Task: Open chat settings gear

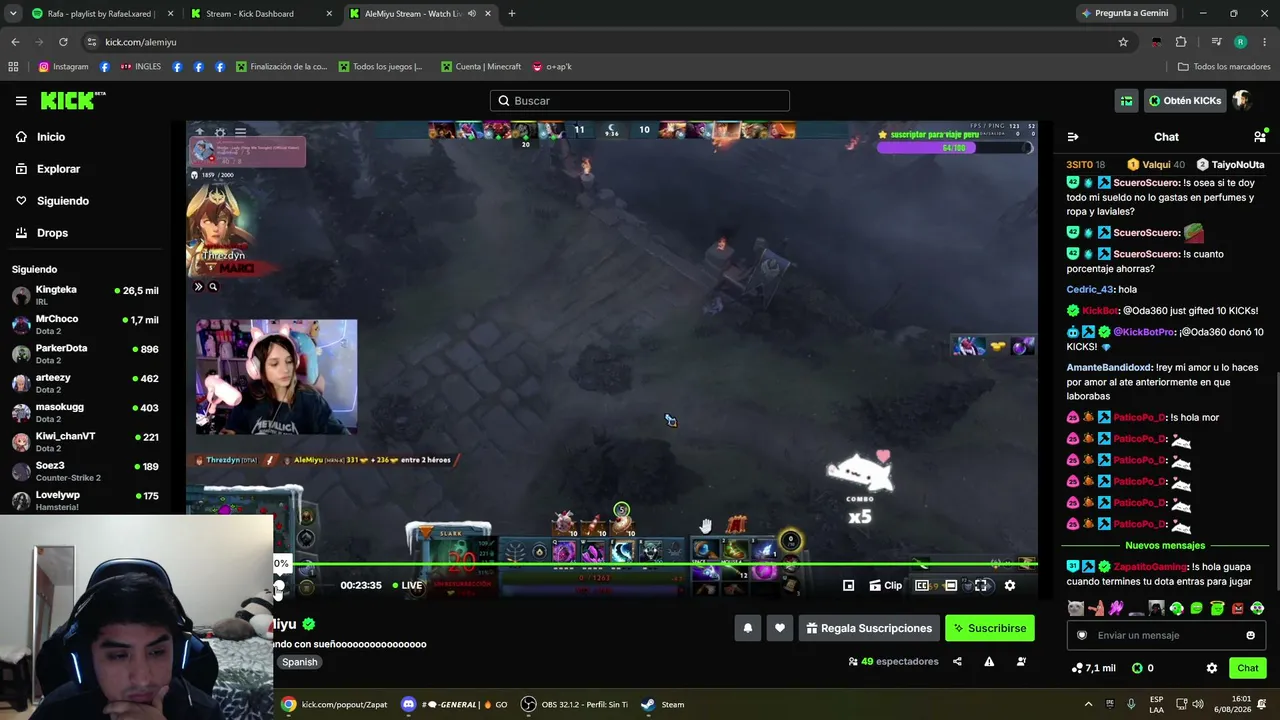Action: click(1212, 668)
